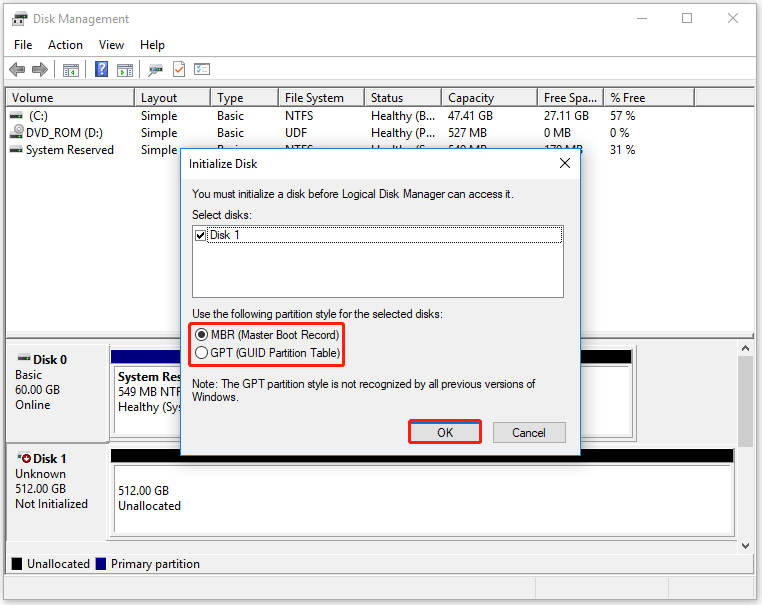
Task: Select MBR (Master Boot Record) radio button
Action: pyautogui.click(x=201, y=335)
